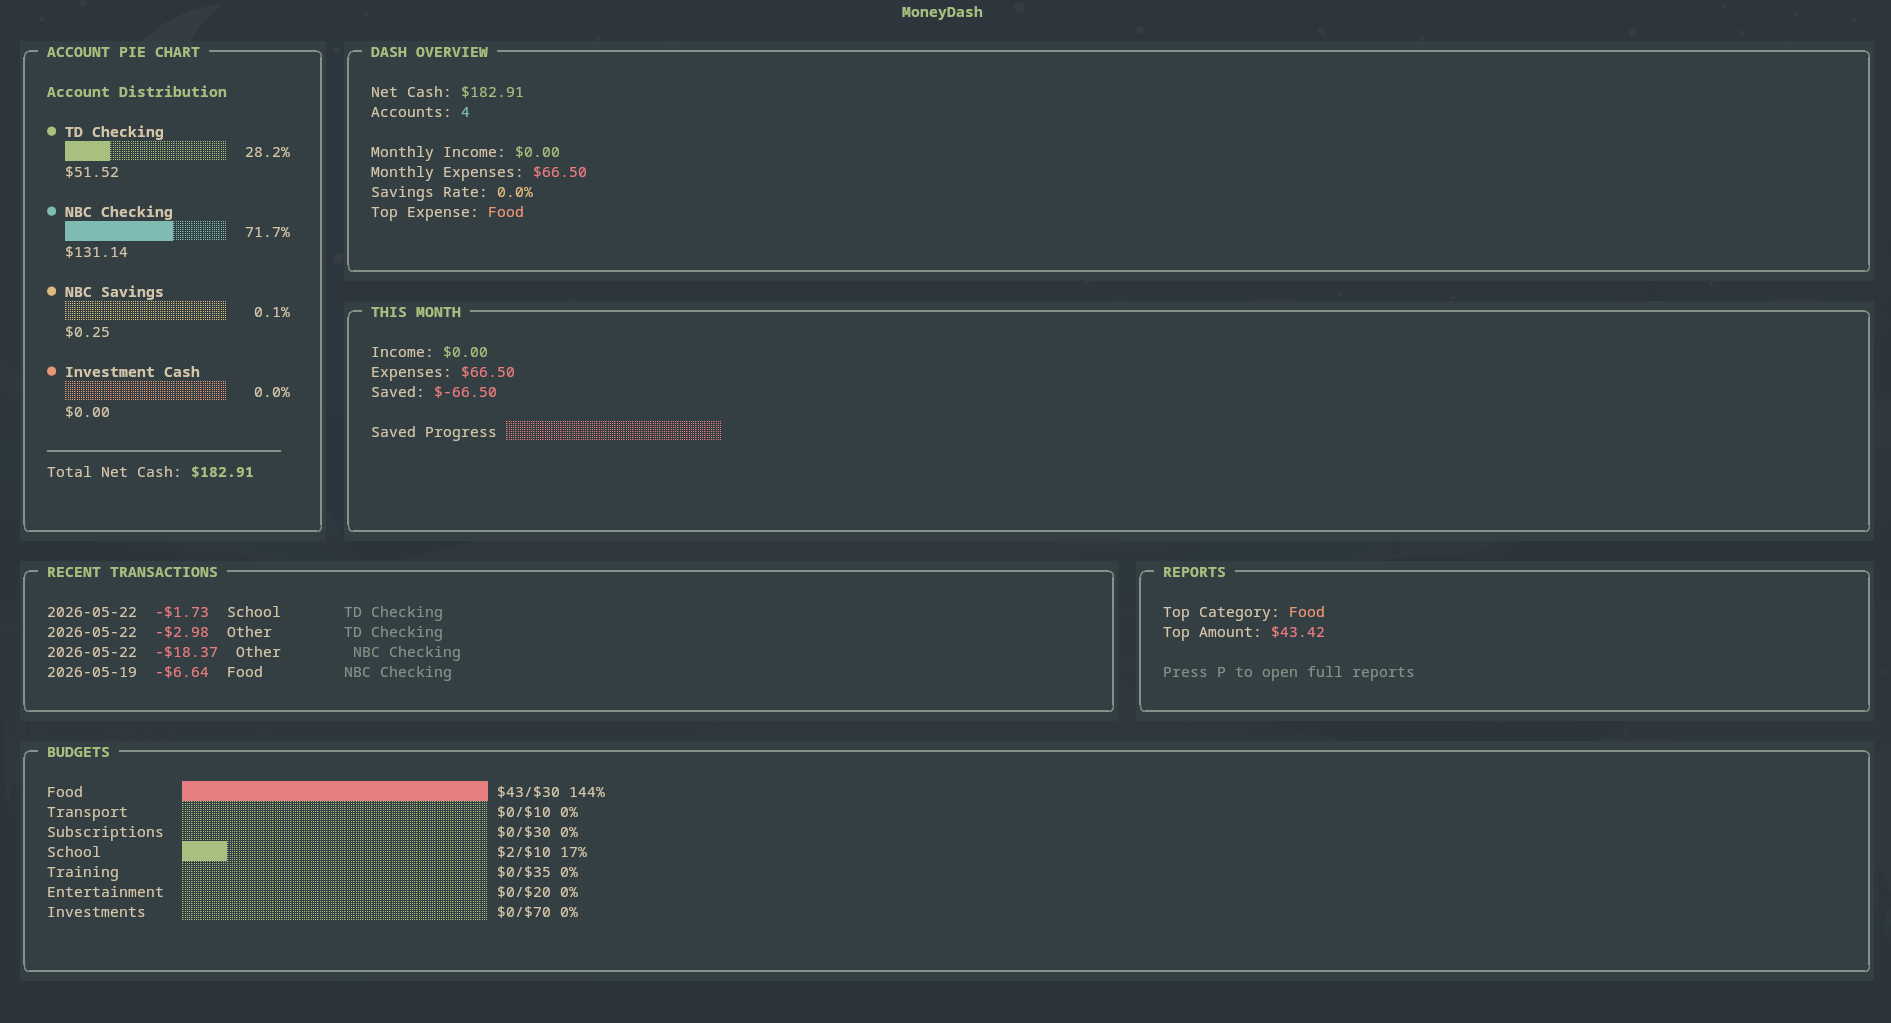Click the Saved $-66.50 value
1891x1023 pixels.
[x=465, y=392]
